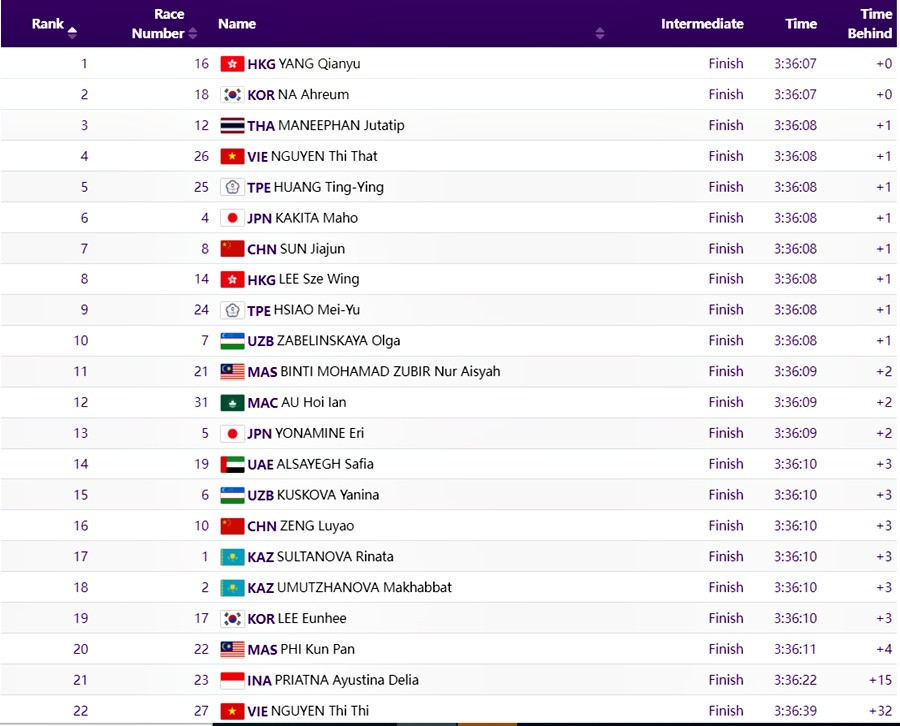
Task: Click the Korea flag next to NA Ahreum
Action: (x=232, y=95)
